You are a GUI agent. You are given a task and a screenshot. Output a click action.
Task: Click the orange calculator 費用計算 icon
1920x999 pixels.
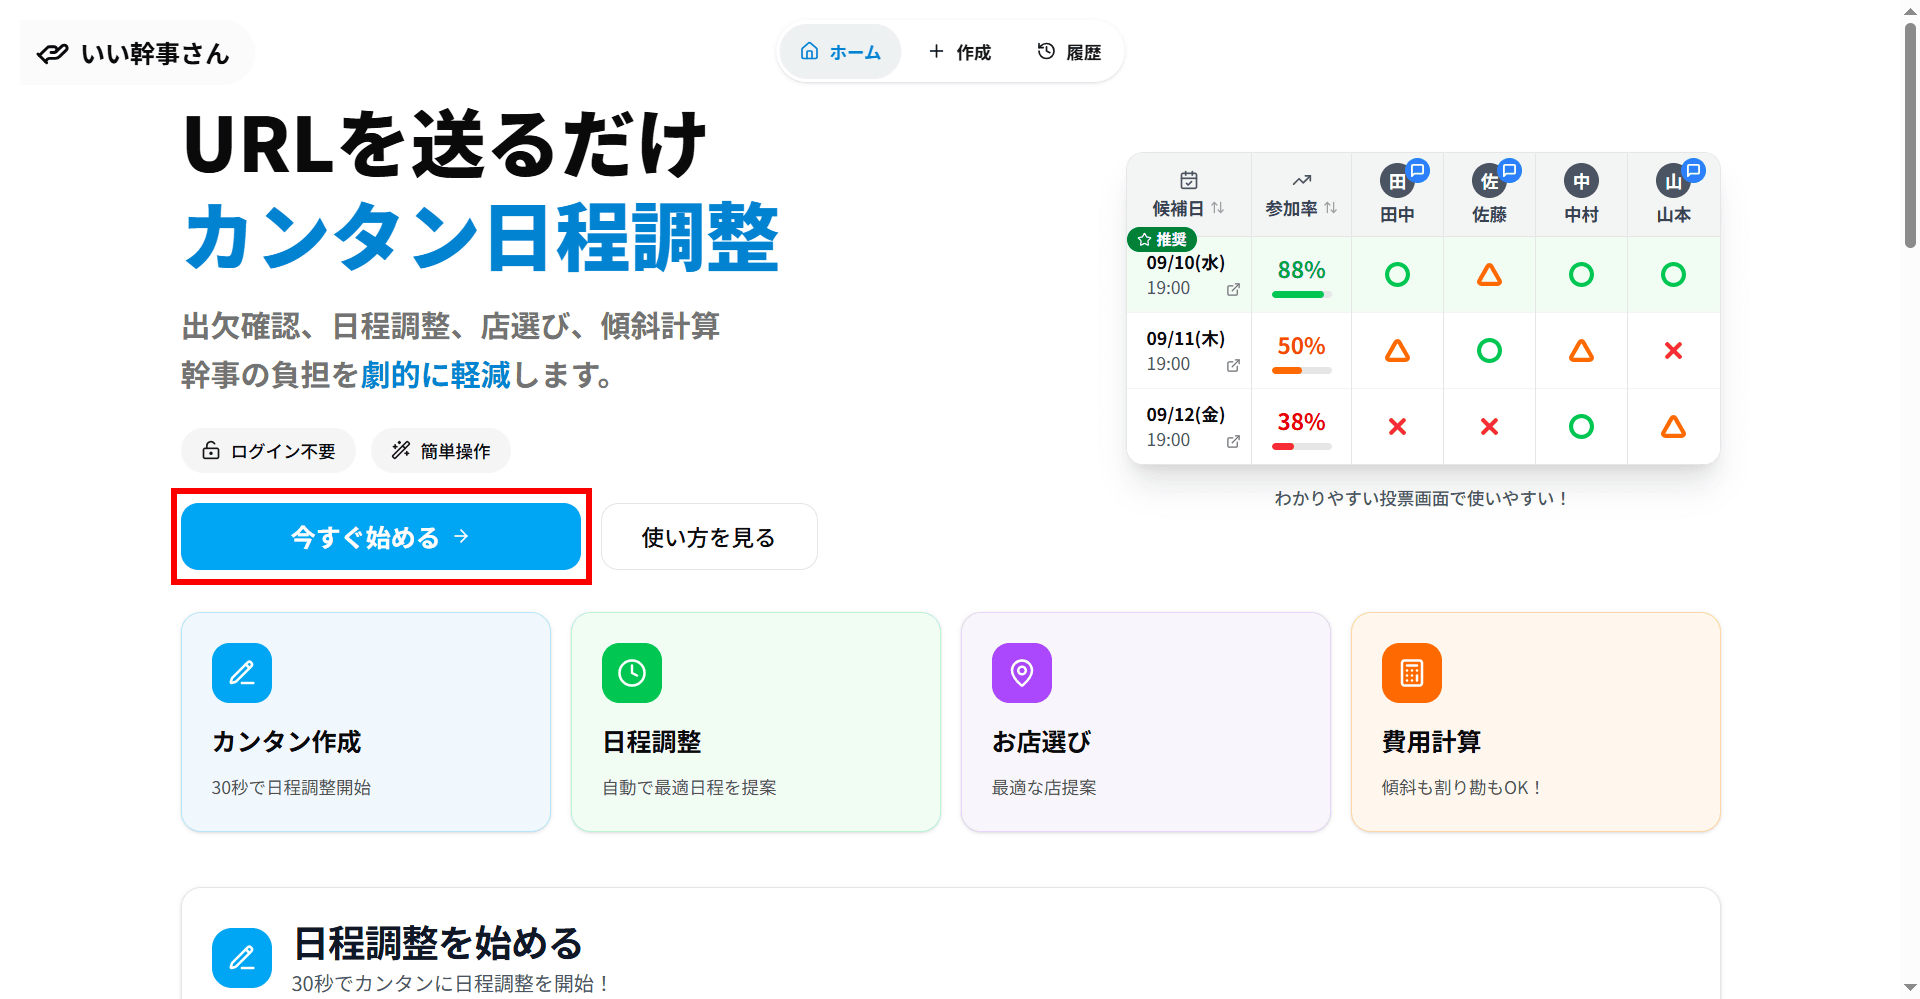[x=1412, y=673]
